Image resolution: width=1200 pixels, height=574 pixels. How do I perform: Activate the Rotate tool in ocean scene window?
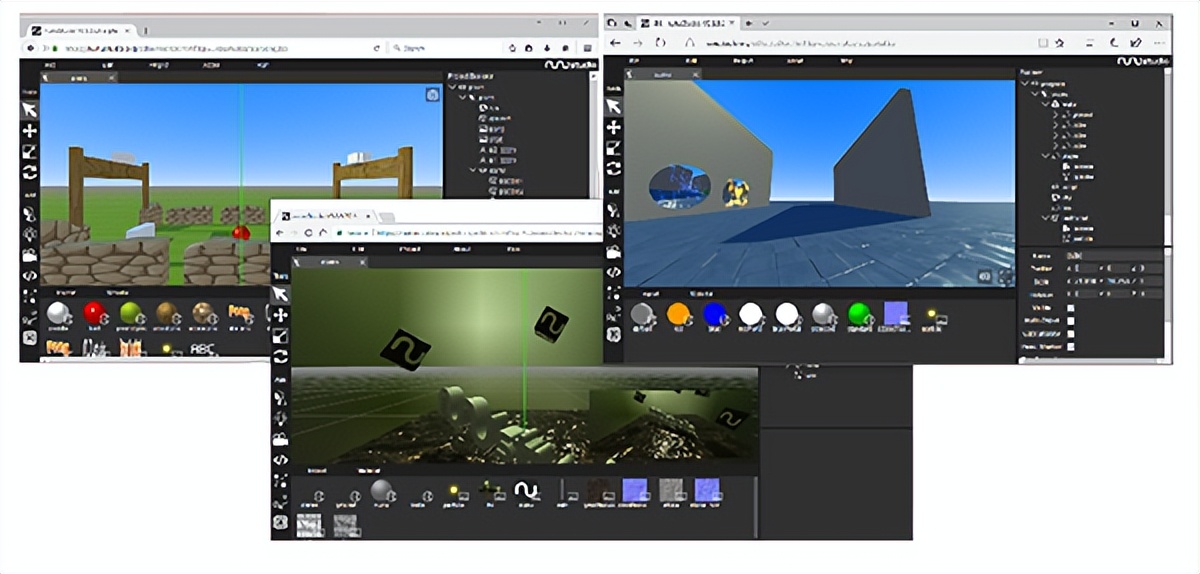point(613,169)
